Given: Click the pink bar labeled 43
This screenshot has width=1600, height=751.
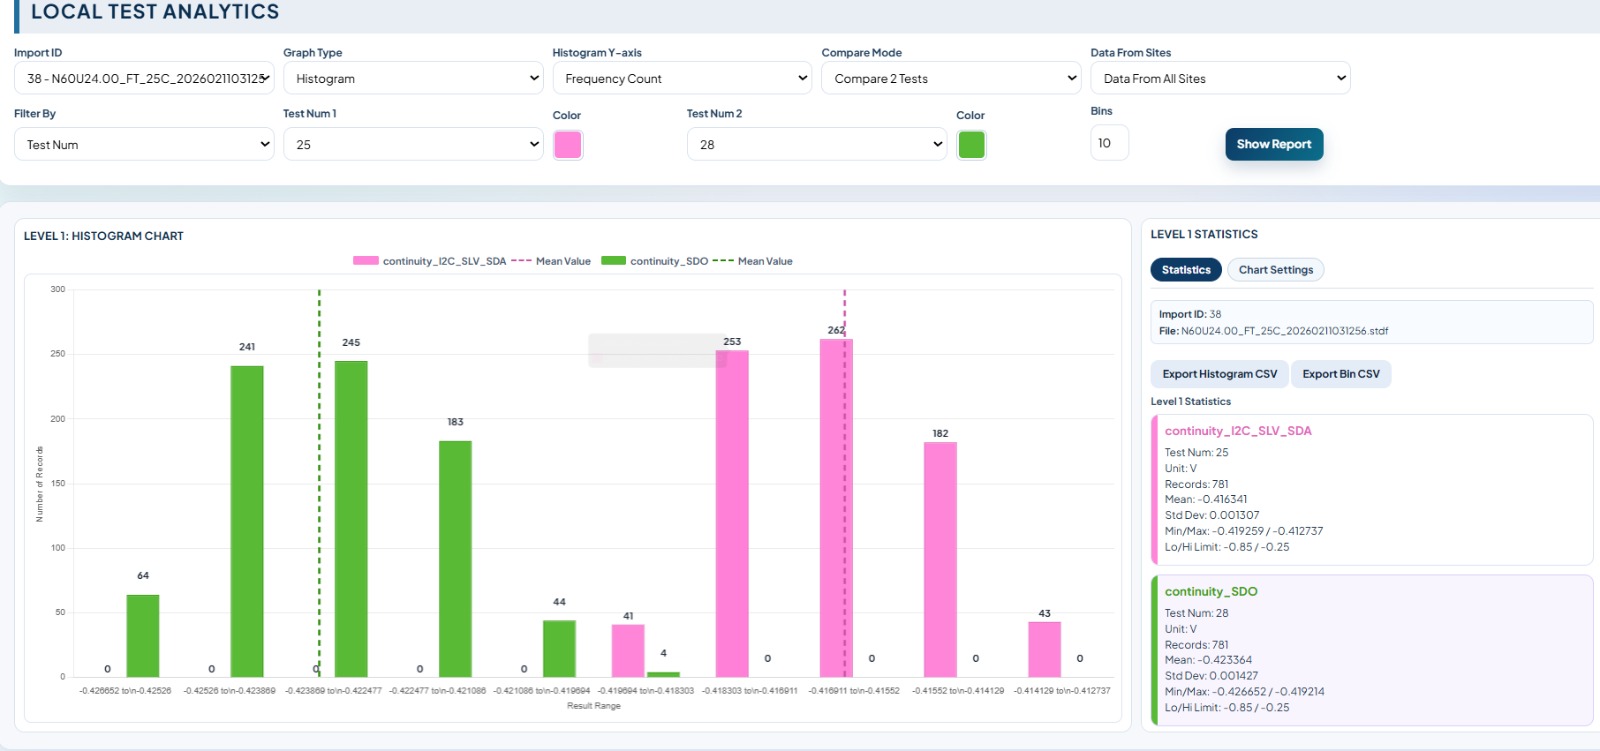Looking at the screenshot, I should coord(1044,650).
